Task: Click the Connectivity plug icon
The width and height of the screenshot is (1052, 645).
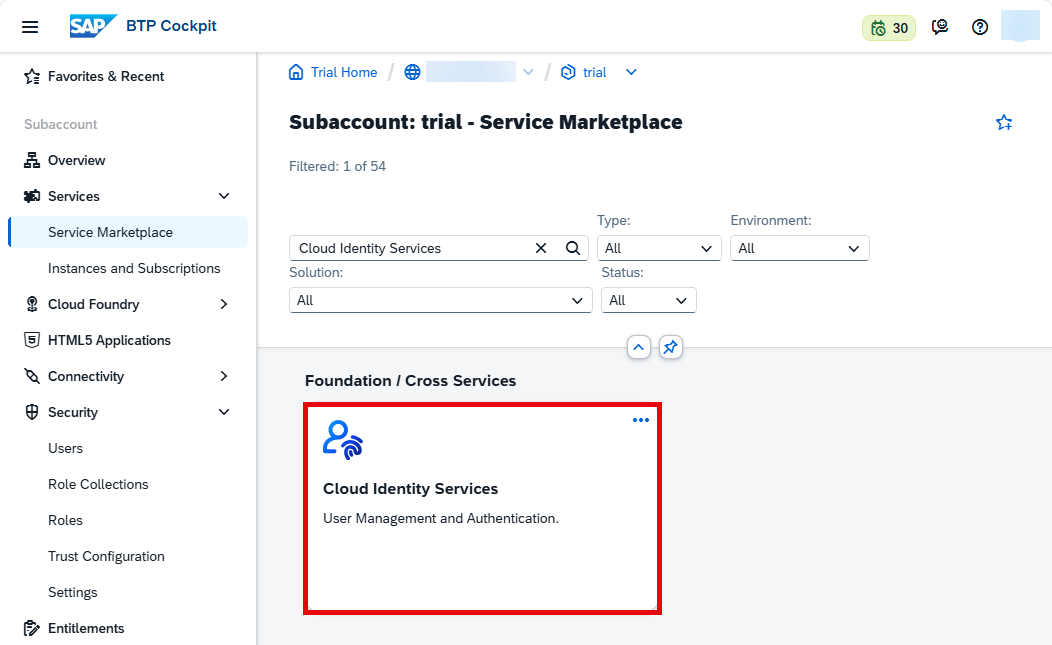Action: point(32,376)
